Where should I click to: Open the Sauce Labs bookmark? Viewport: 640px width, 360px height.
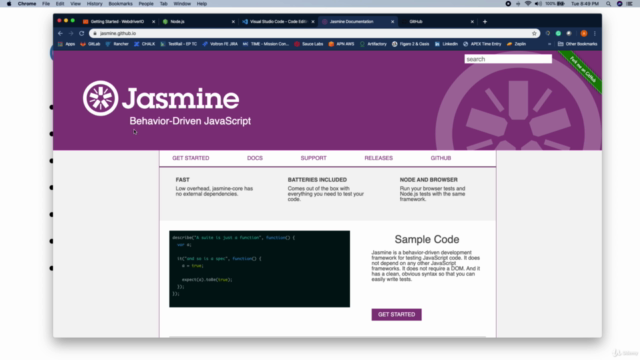(309, 44)
